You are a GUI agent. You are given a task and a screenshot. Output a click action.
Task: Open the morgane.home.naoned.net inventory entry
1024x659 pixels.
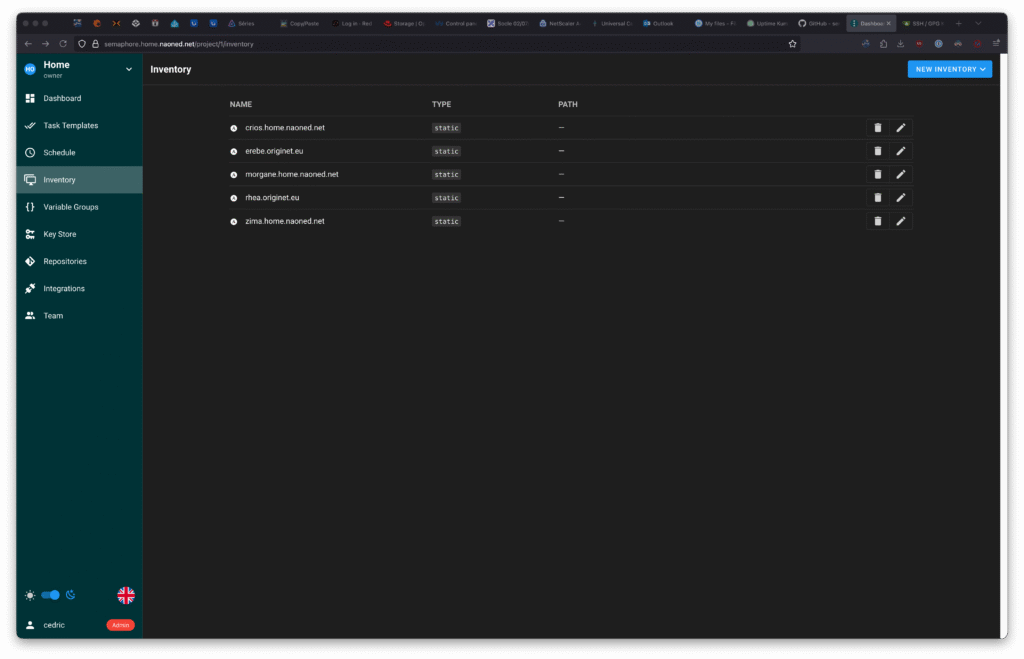click(x=291, y=174)
